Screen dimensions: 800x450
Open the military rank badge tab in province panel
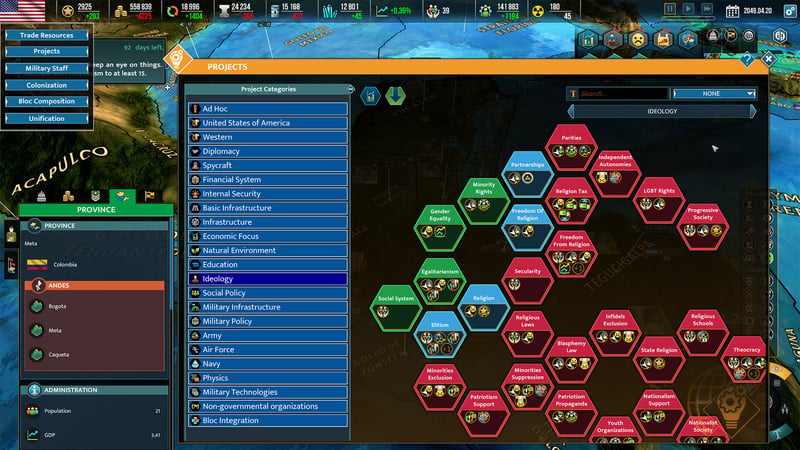95,196
